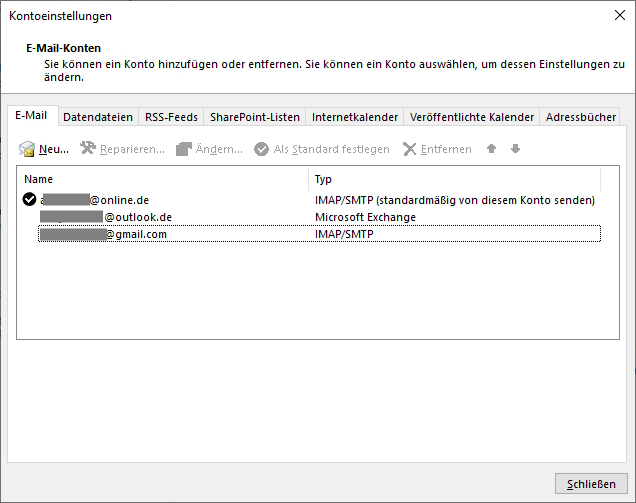
Task: Click the Ändern folder icon
Action: (x=184, y=149)
